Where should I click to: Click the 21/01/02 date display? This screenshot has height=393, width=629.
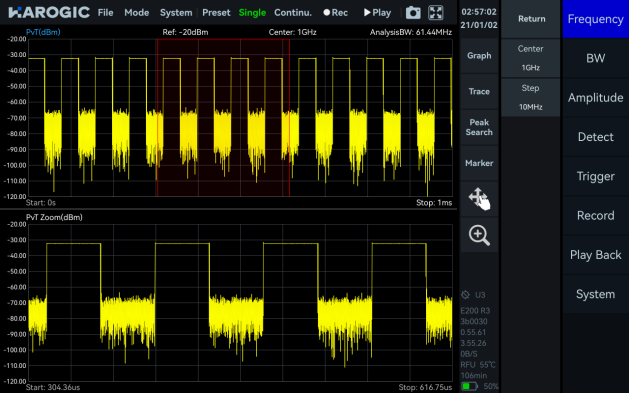[479, 25]
